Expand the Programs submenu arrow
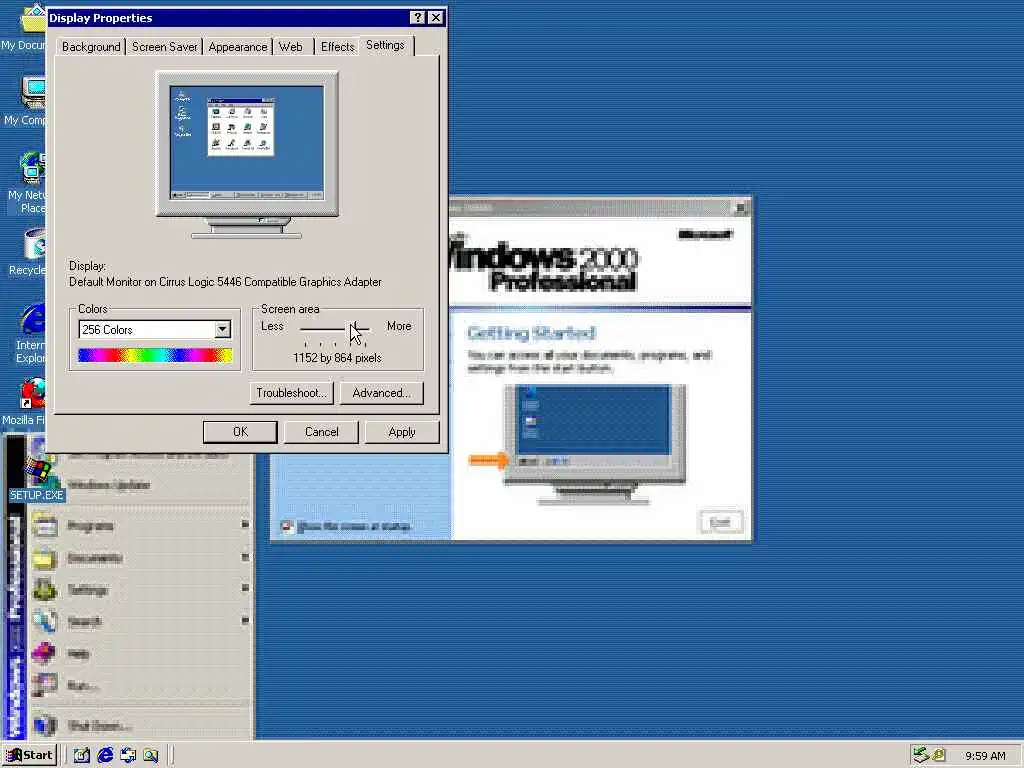Image resolution: width=1024 pixels, height=768 pixels. (245, 524)
